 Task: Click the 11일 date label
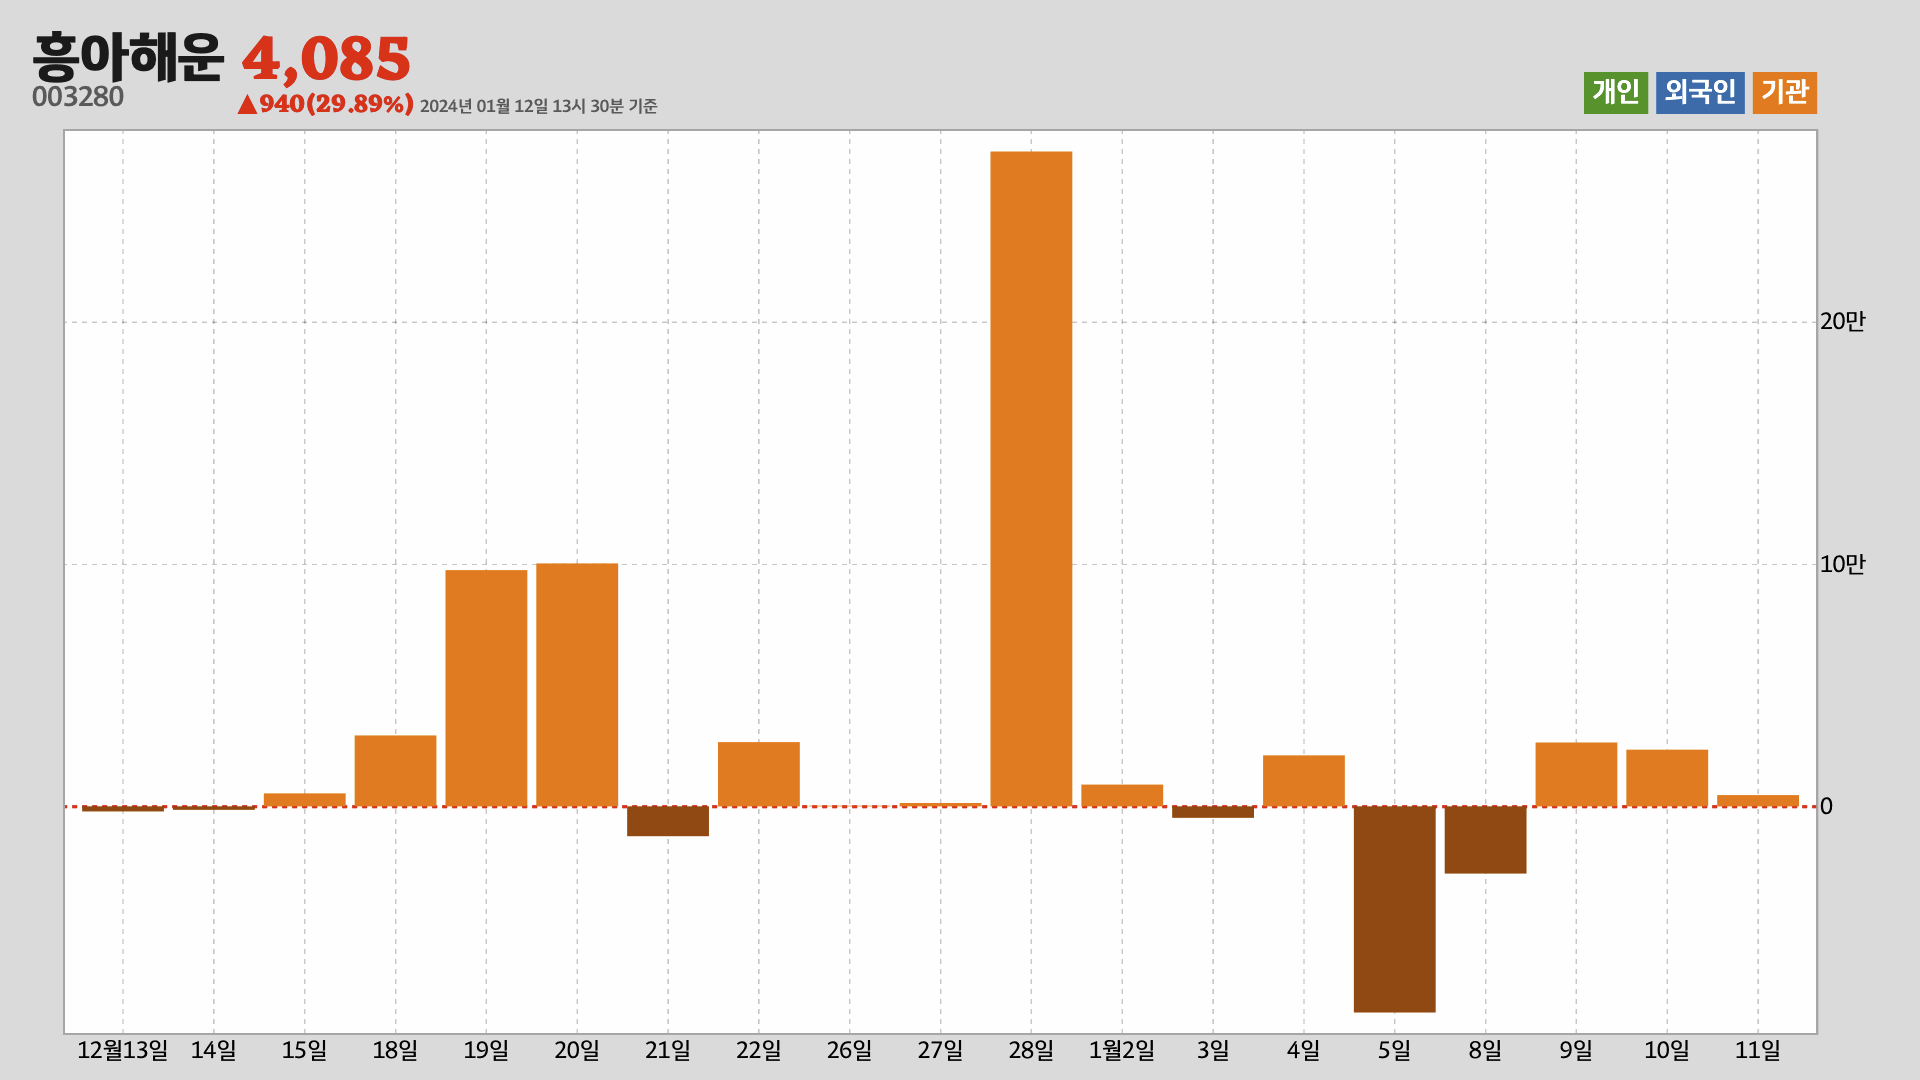coord(1758,1051)
